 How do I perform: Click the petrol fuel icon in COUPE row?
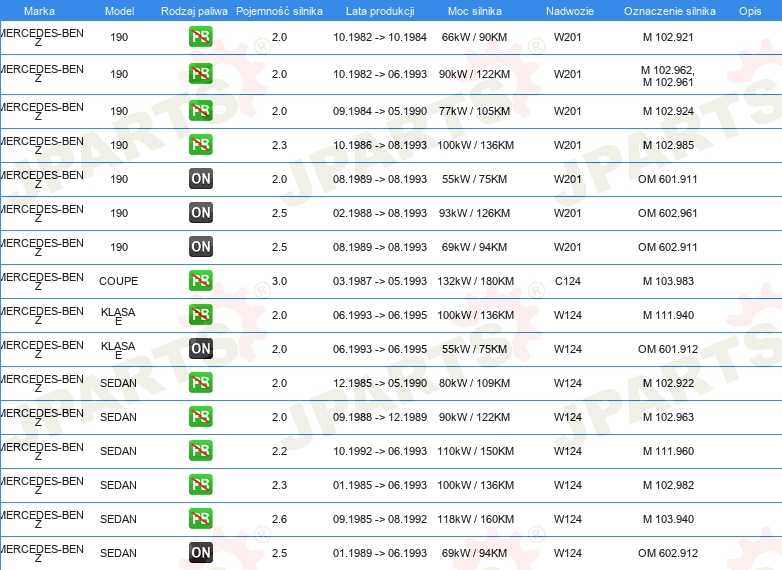[x=201, y=281]
